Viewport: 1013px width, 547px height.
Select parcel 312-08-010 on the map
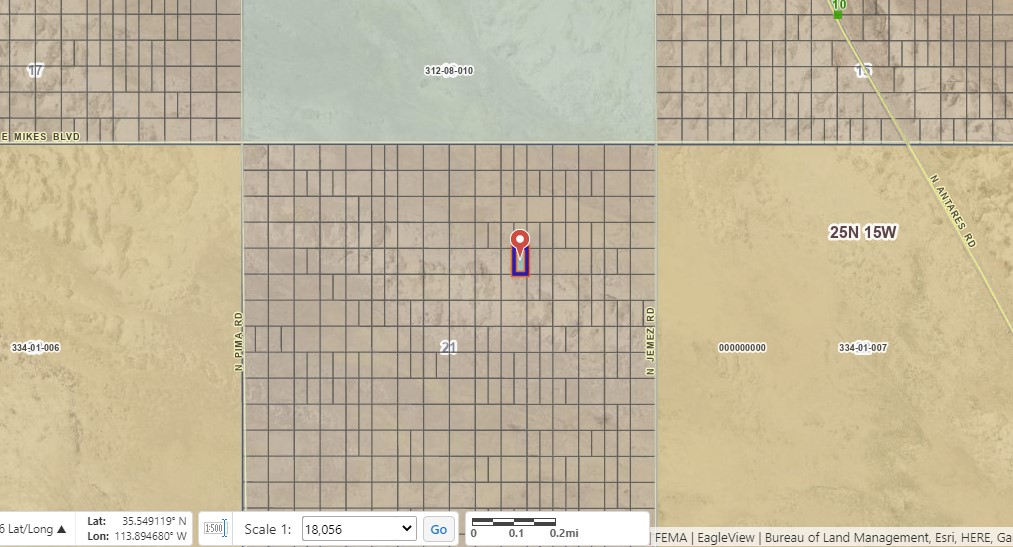coord(448,71)
